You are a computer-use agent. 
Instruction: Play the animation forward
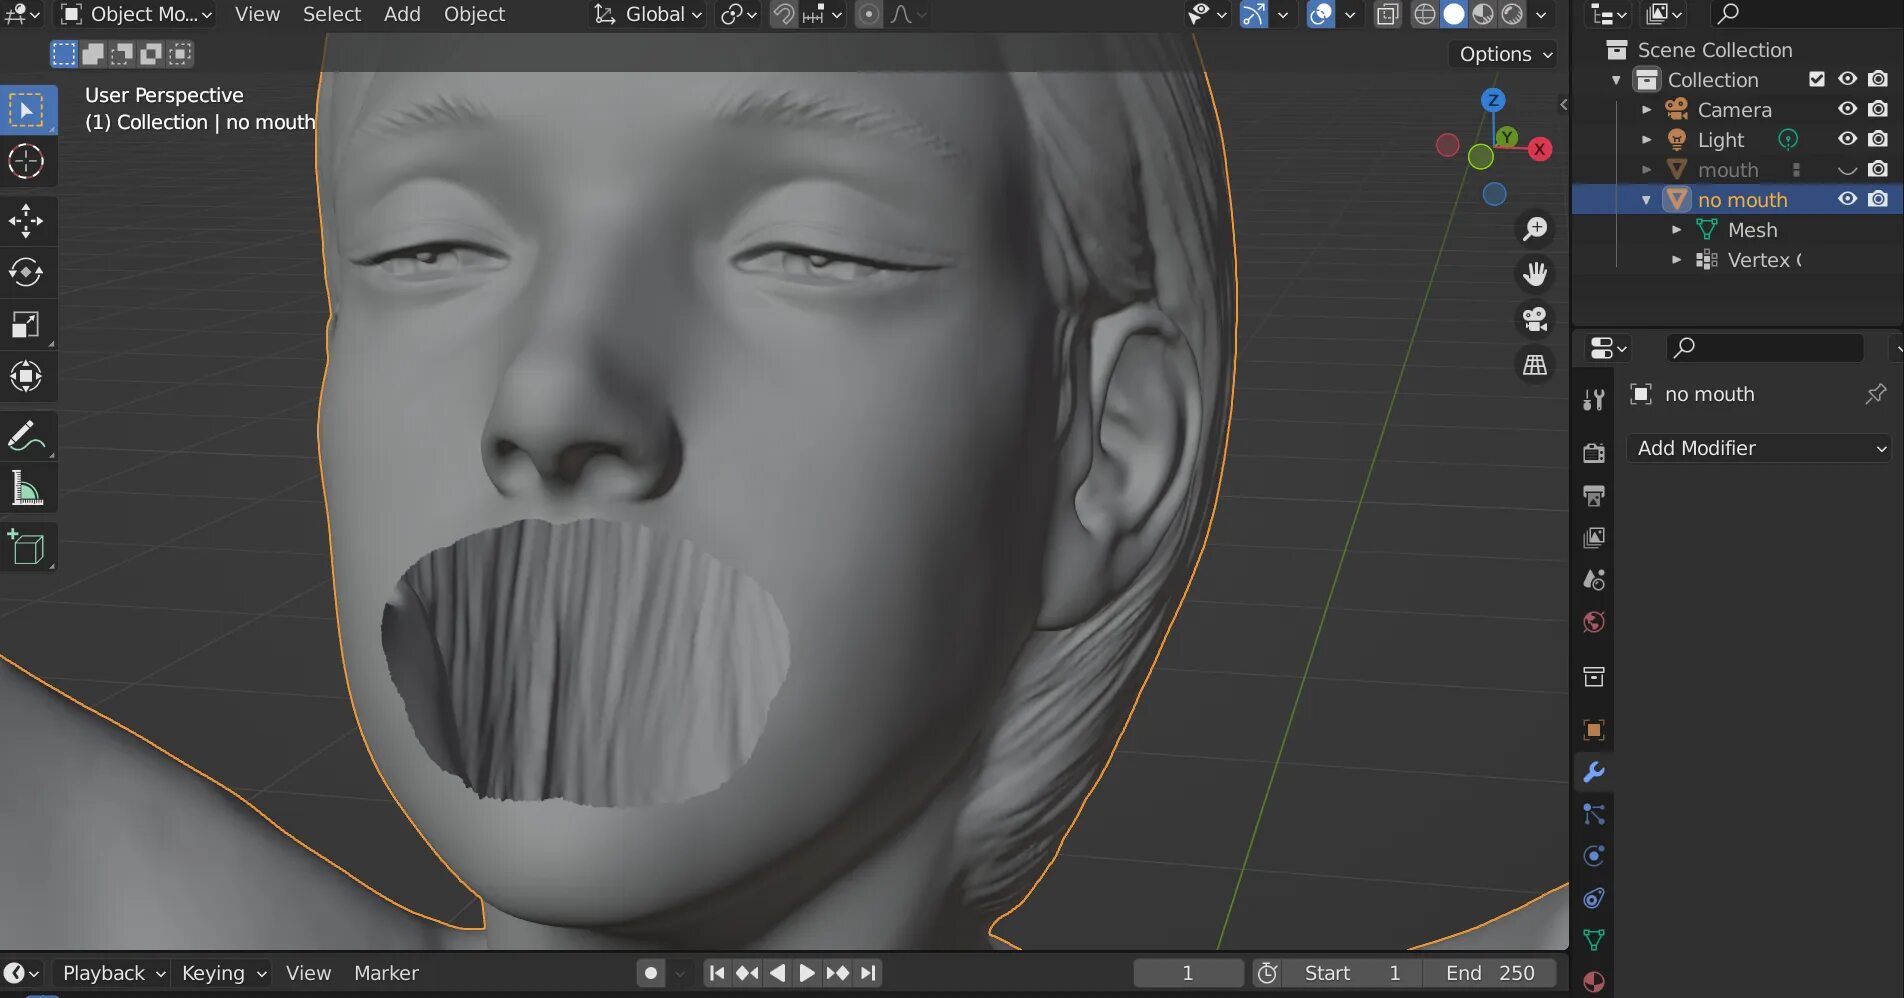[x=807, y=973]
